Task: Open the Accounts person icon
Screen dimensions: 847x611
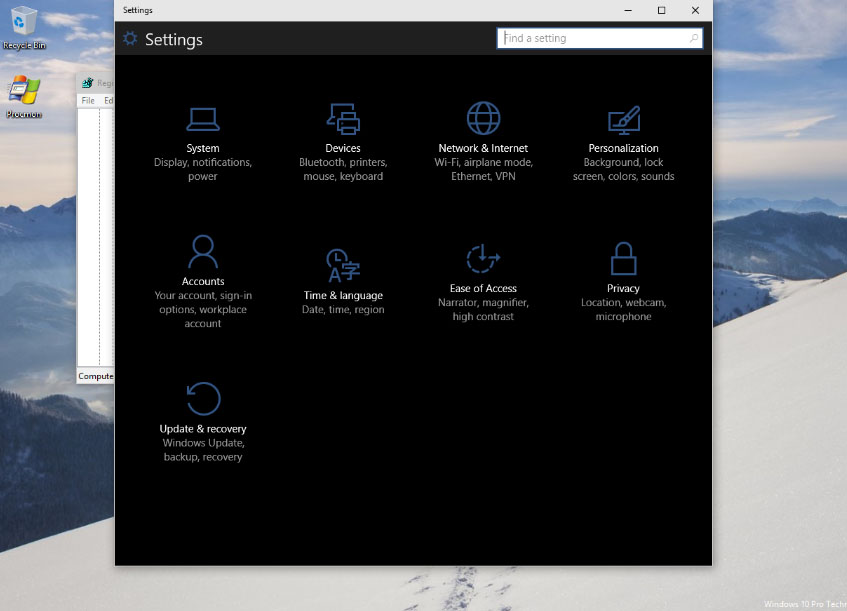Action: click(x=203, y=251)
